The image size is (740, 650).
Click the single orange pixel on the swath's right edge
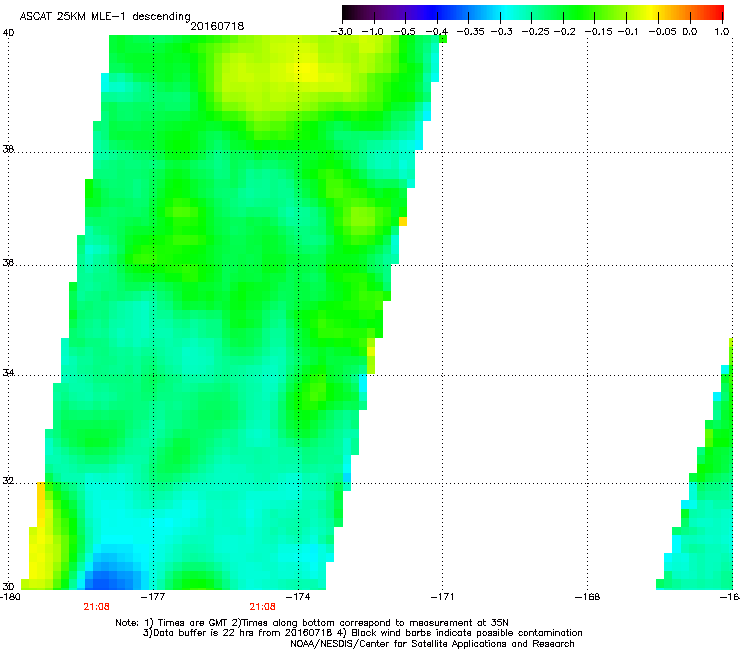pos(403,221)
